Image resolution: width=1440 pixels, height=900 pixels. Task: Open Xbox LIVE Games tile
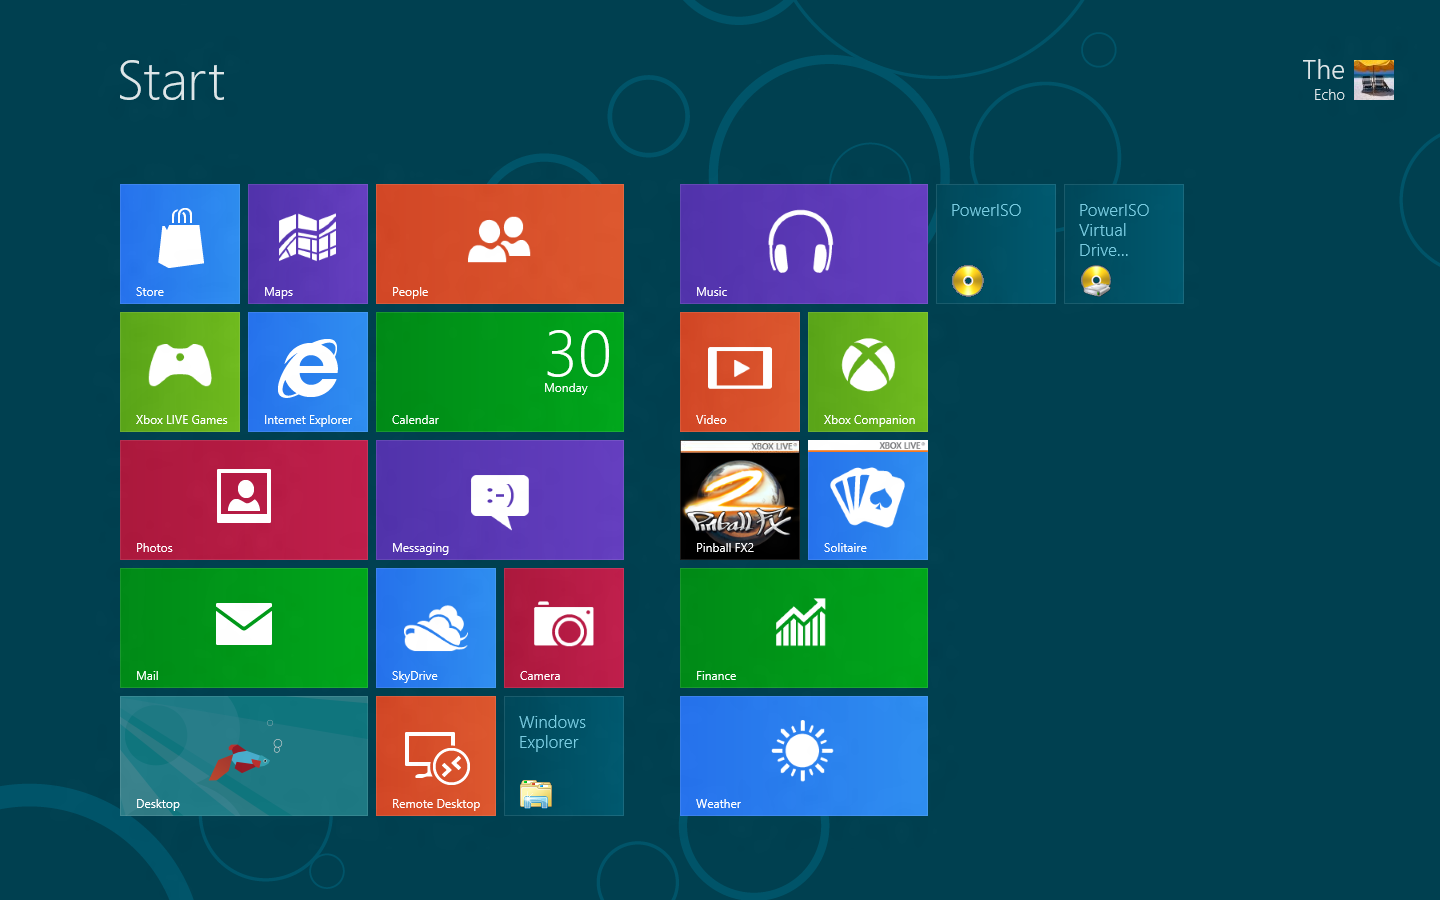tap(180, 372)
